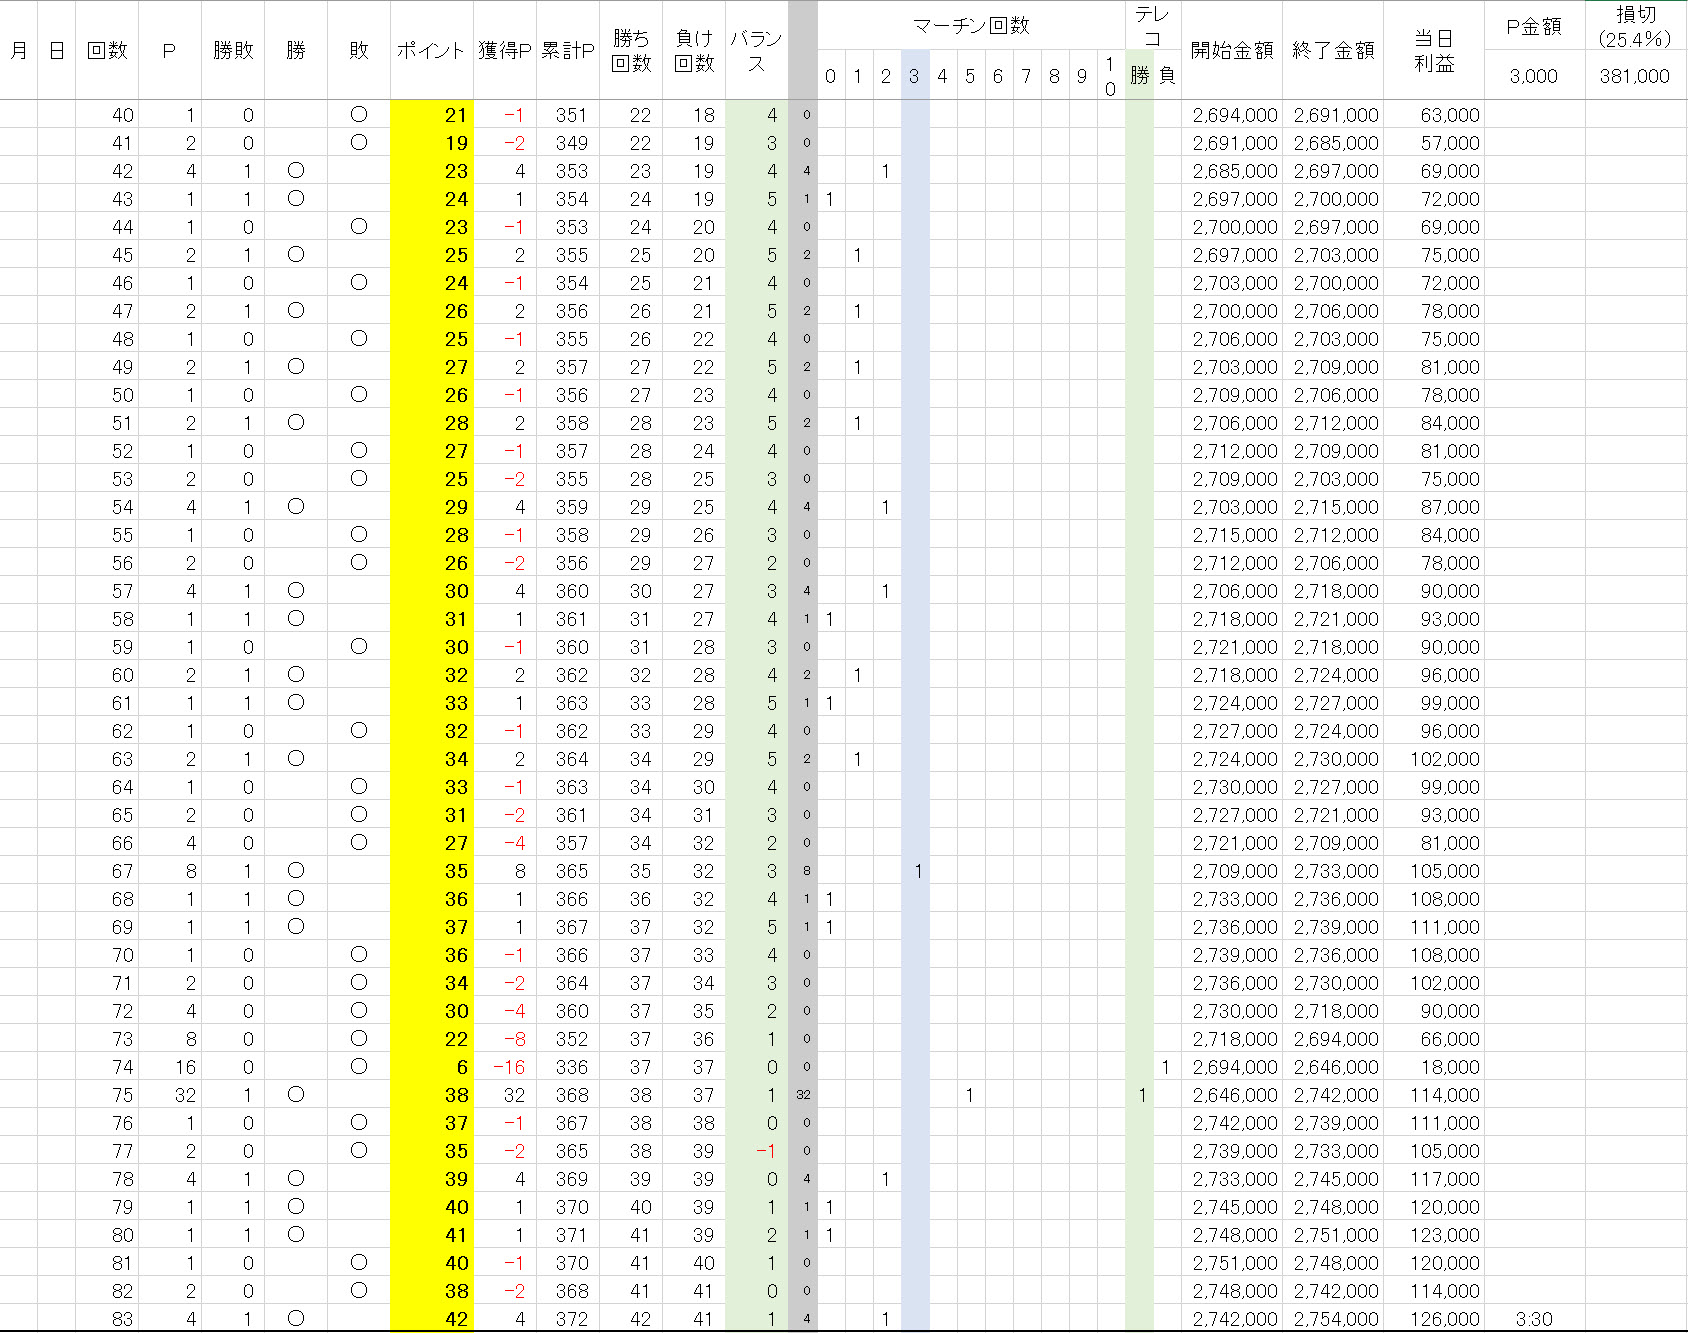Select the テレコ 勝 sub-header
Viewport: 1688px width, 1333px height.
[1140, 75]
